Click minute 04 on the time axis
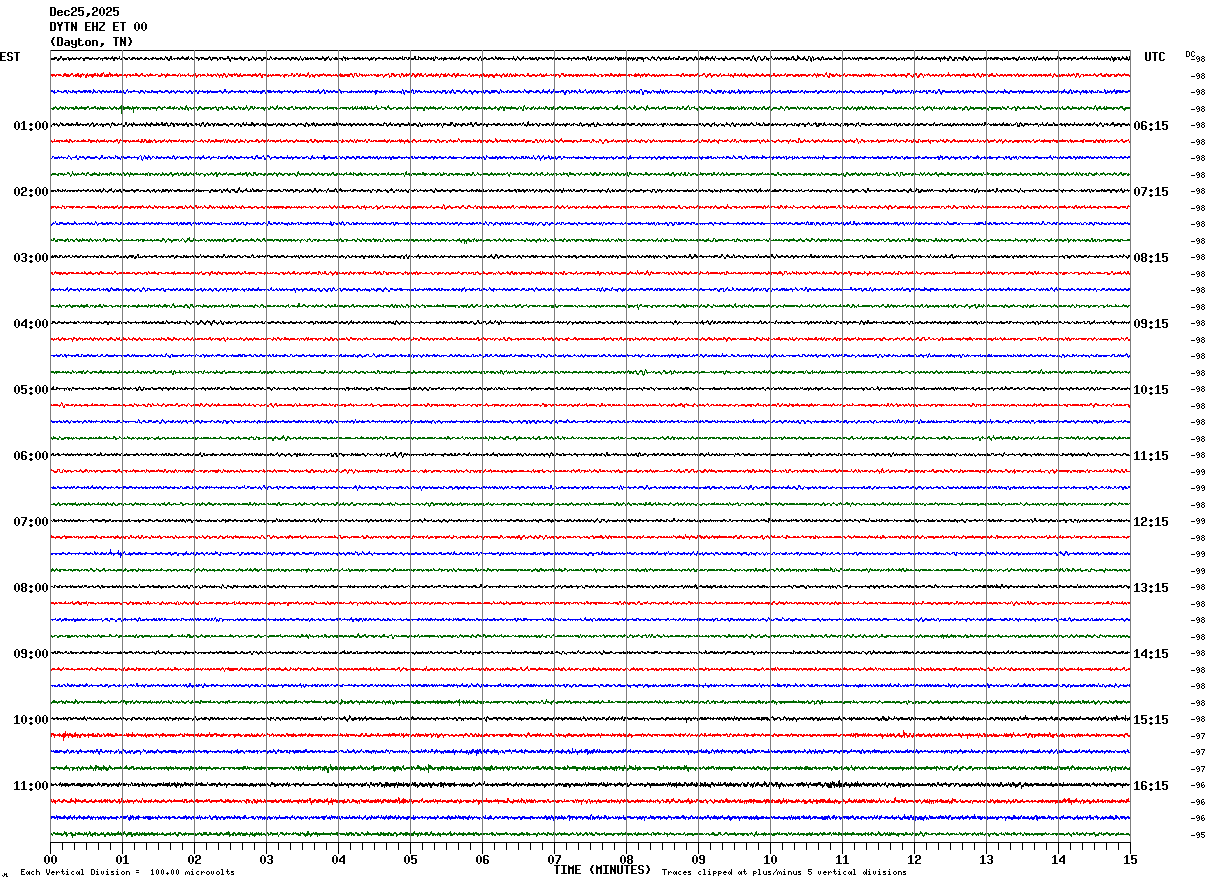This screenshot has width=1210, height=886. pos(338,859)
